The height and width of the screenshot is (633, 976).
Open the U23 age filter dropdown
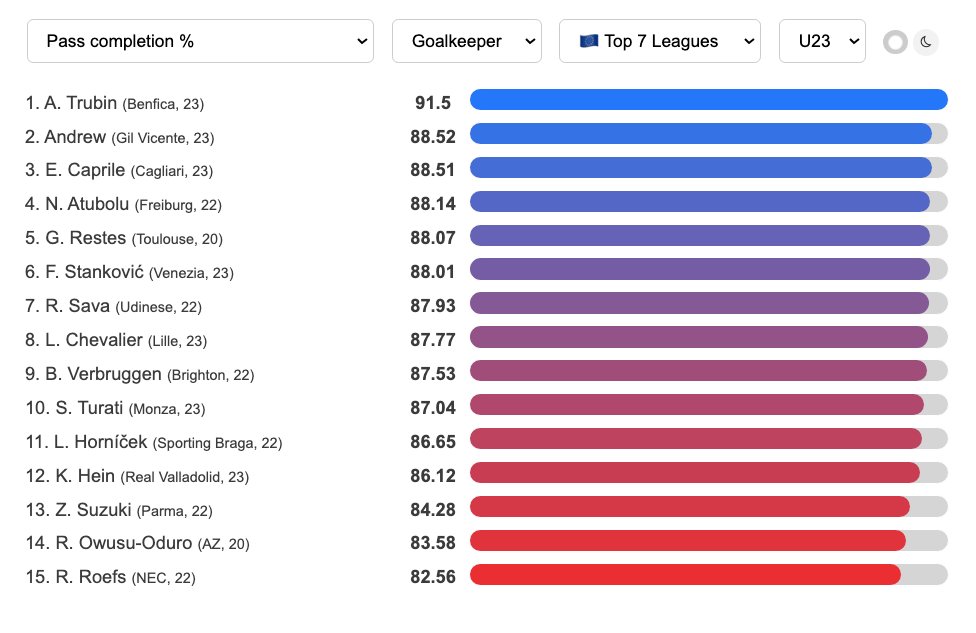822,41
